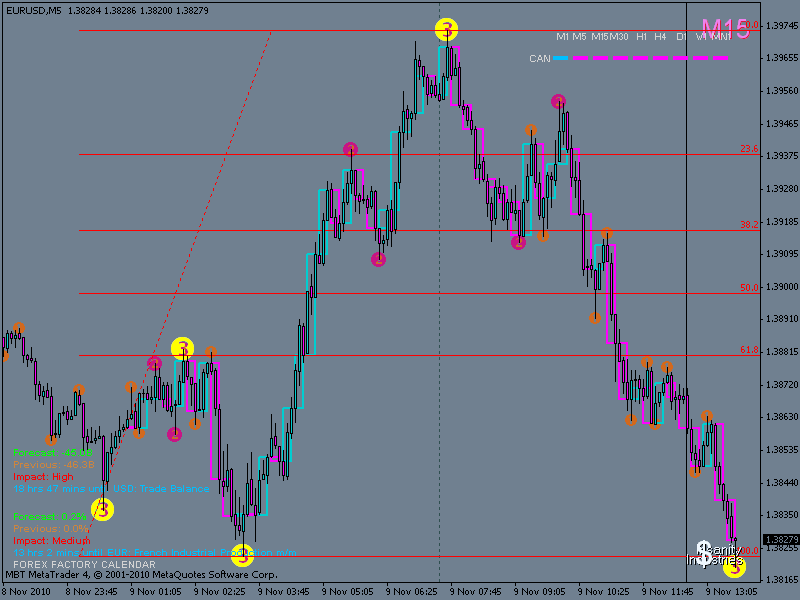Viewport: 800px width, 600px height.
Task: Click the magenta CAN bar under H1
Action: point(641,58)
